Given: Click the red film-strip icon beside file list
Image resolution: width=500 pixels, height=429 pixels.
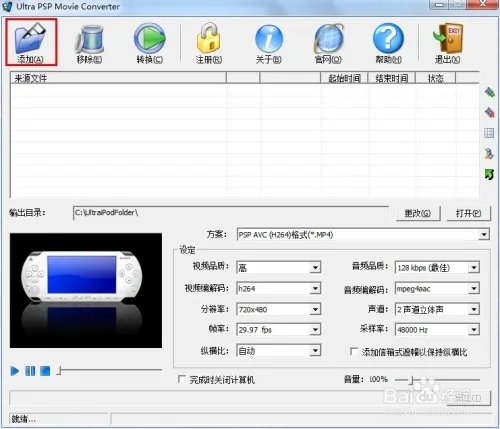Looking at the screenshot, I should tap(489, 113).
